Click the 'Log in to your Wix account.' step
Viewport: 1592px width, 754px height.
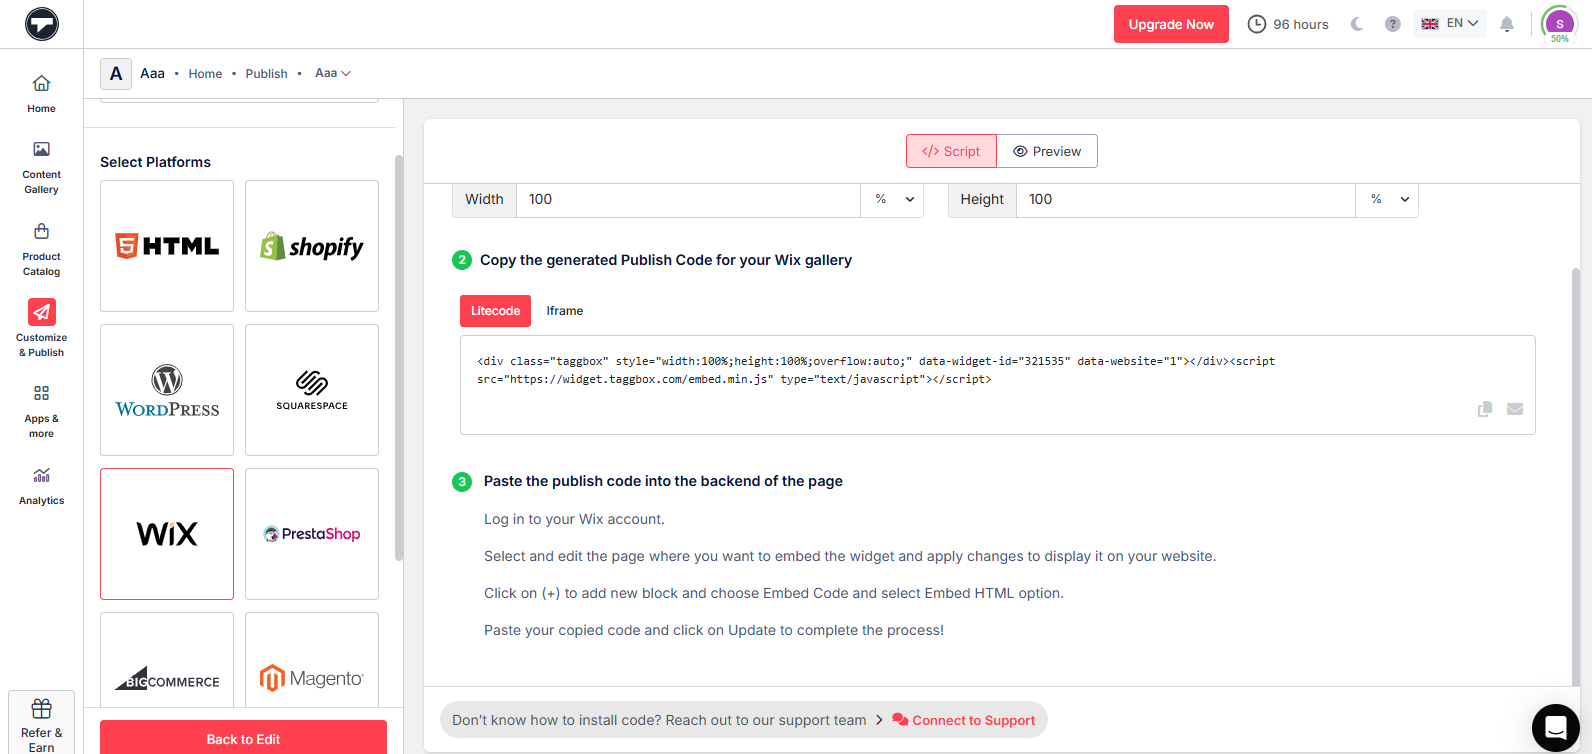coord(574,519)
